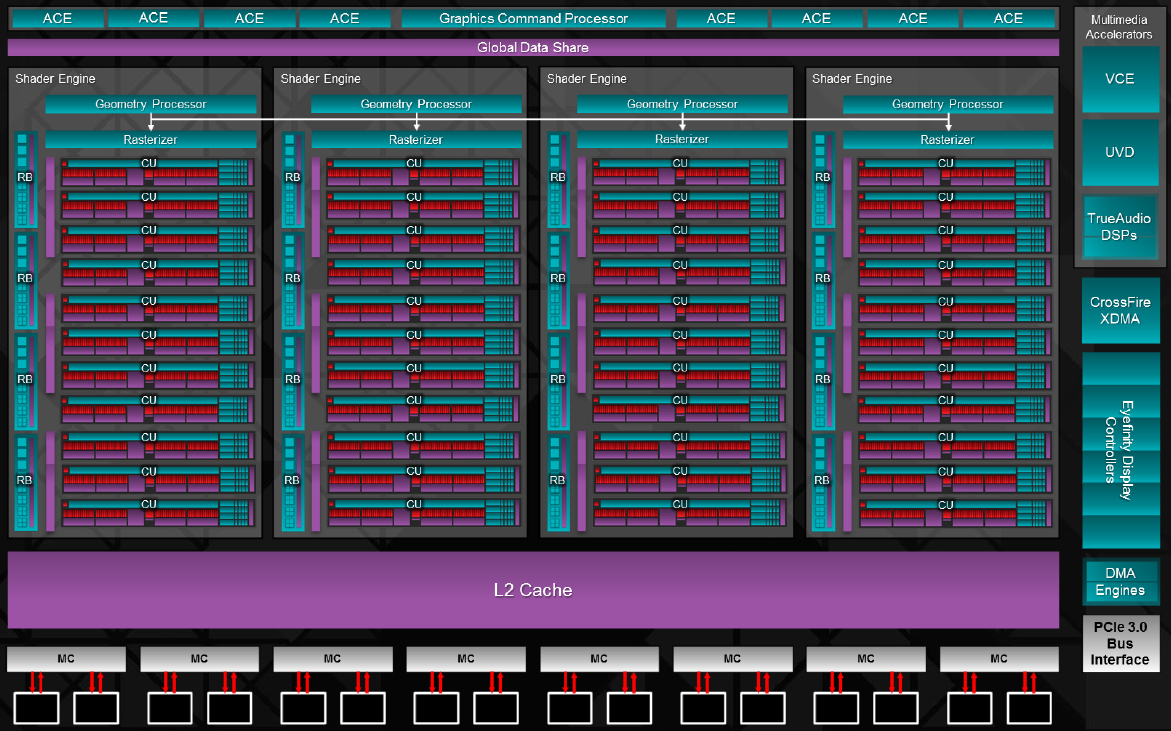Select the rightmost ACE block
Viewport: 1171px width, 731px height.
click(x=1008, y=19)
